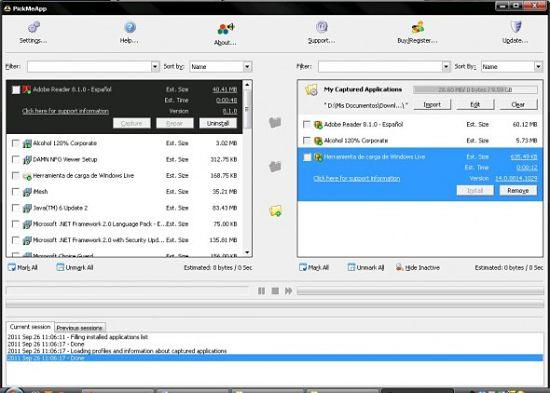Click the DAMN NFO Viewer Setup icon
Screen dimensions: 550x393
click(x=27, y=160)
